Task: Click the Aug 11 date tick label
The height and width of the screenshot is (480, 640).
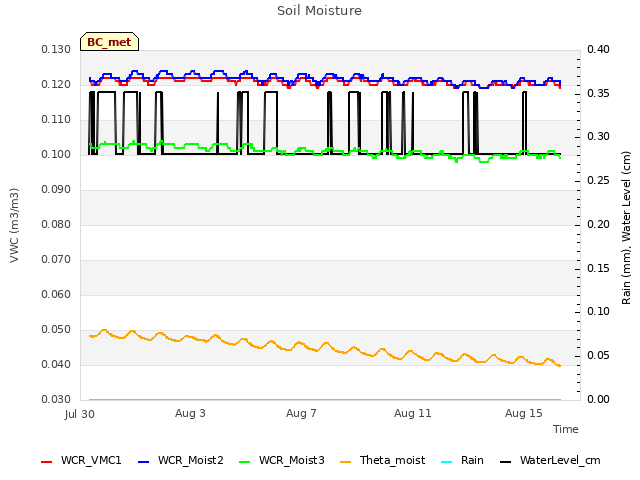Action: (x=413, y=413)
